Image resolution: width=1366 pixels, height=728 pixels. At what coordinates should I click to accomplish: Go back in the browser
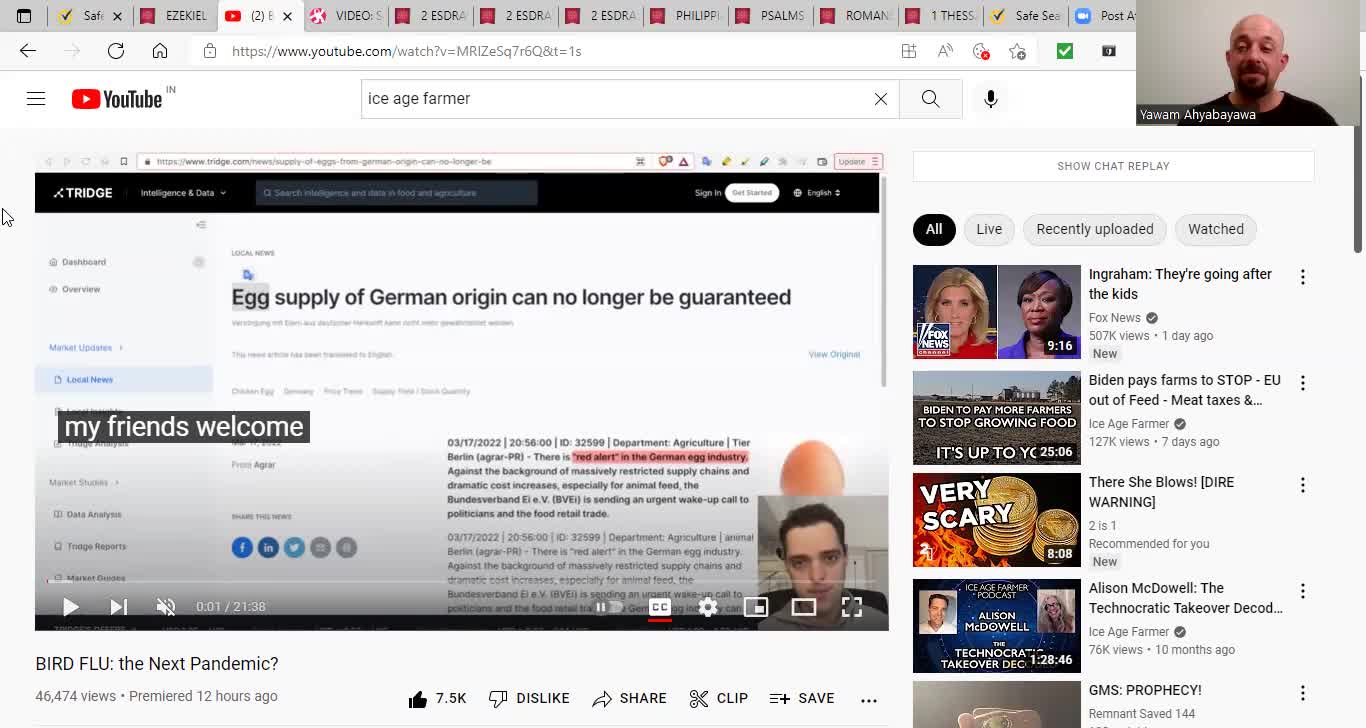tap(28, 51)
